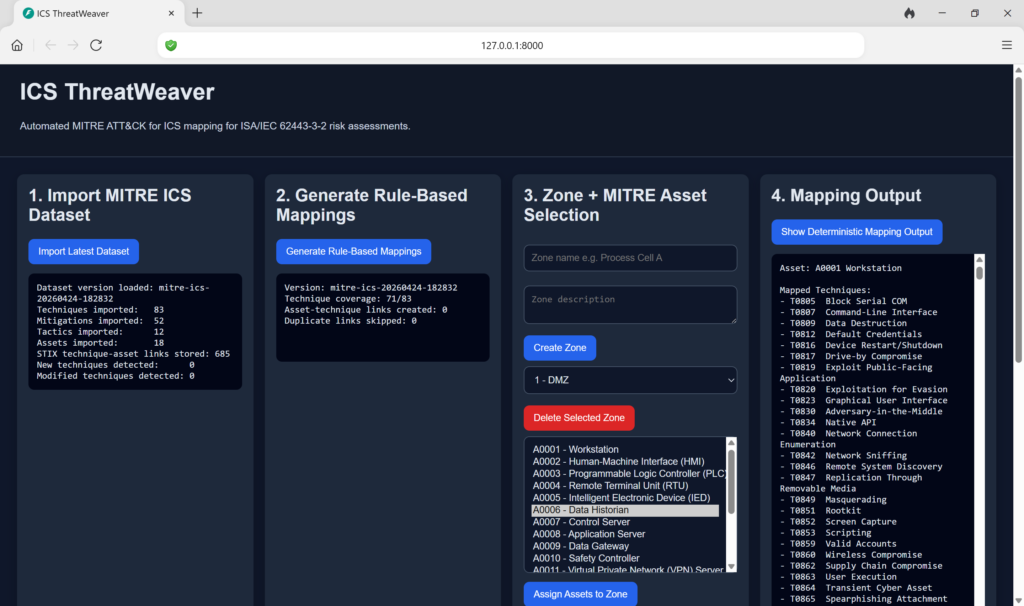This screenshot has height=606, width=1024.
Task: Open the '1 - DMZ' zone dropdown
Action: tap(630, 380)
